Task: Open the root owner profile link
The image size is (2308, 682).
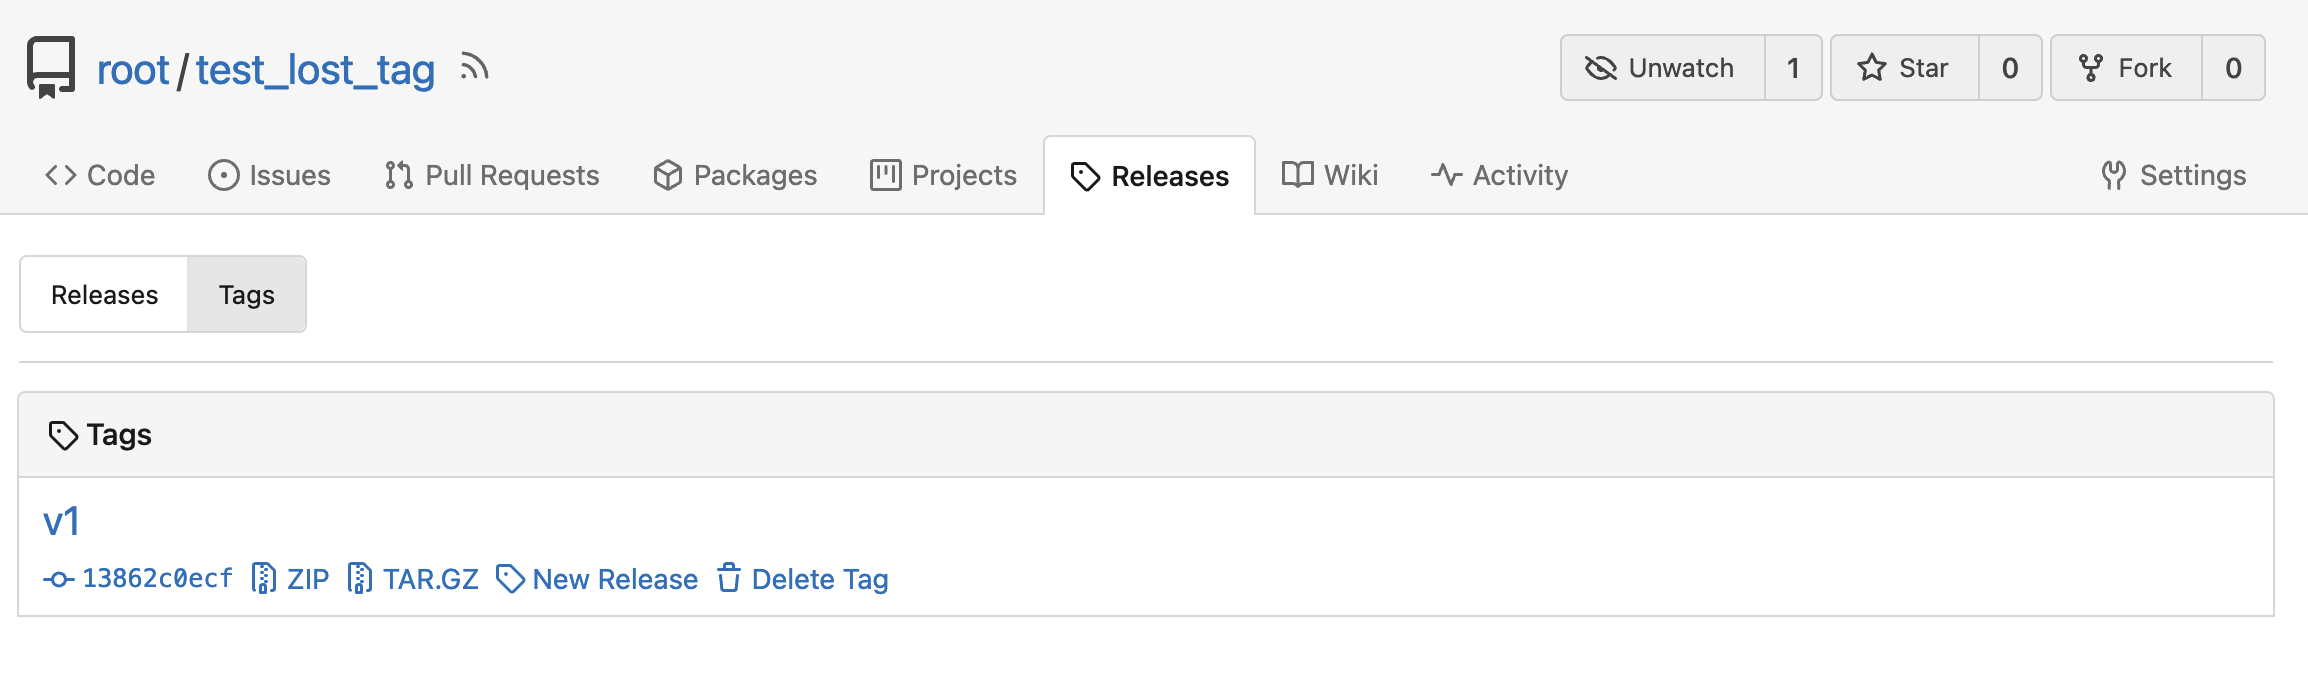Action: [133, 70]
